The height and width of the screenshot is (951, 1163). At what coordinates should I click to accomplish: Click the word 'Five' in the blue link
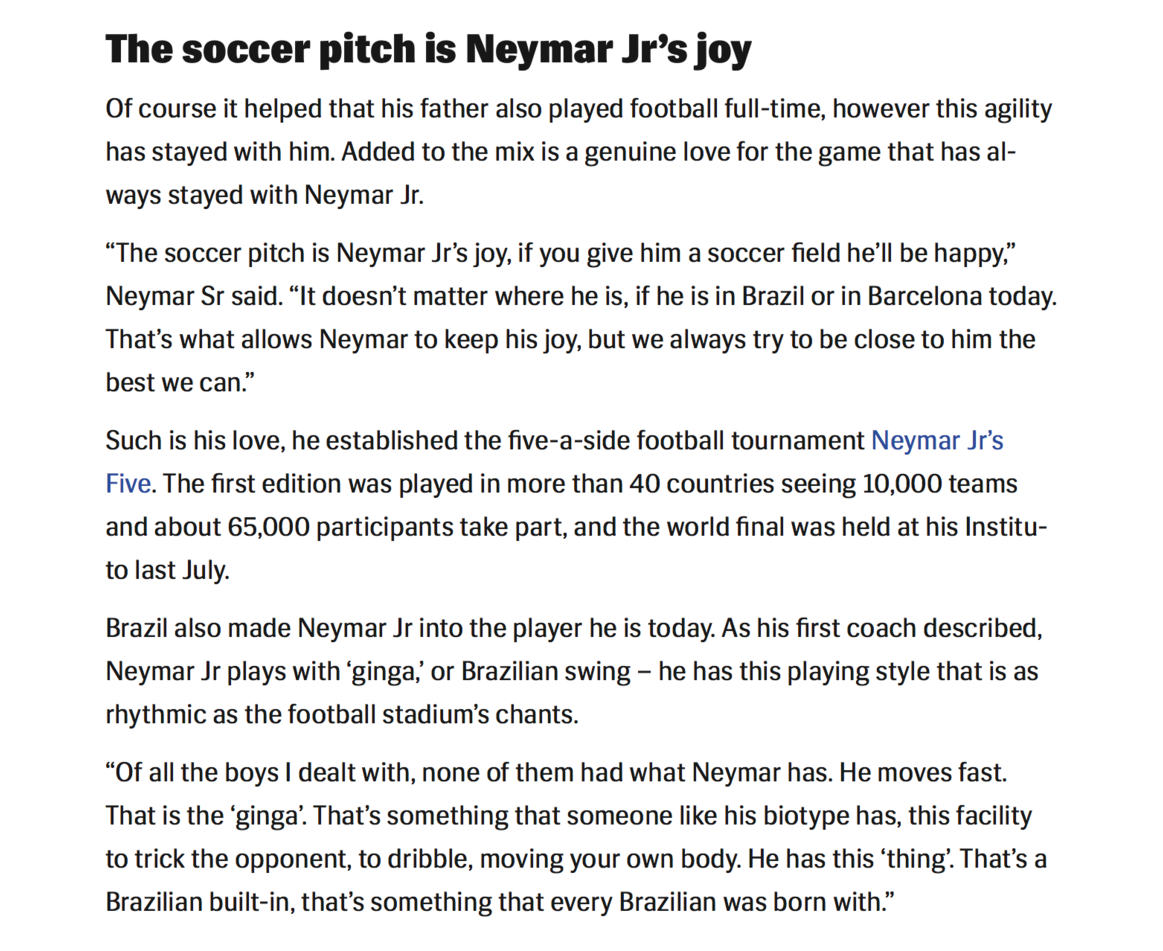(x=128, y=484)
